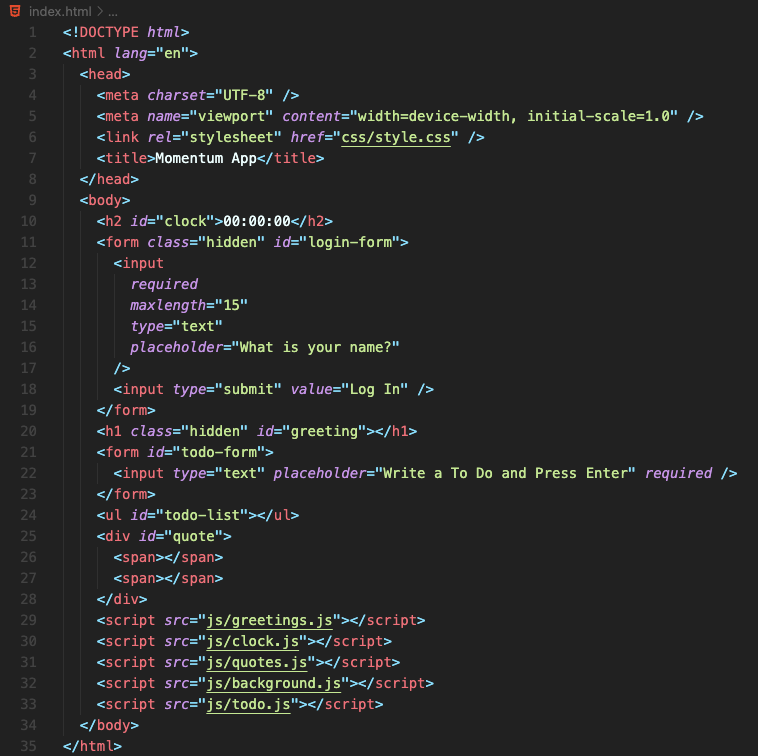Click the "clock" id value
This screenshot has height=756, width=758.
coord(185,221)
